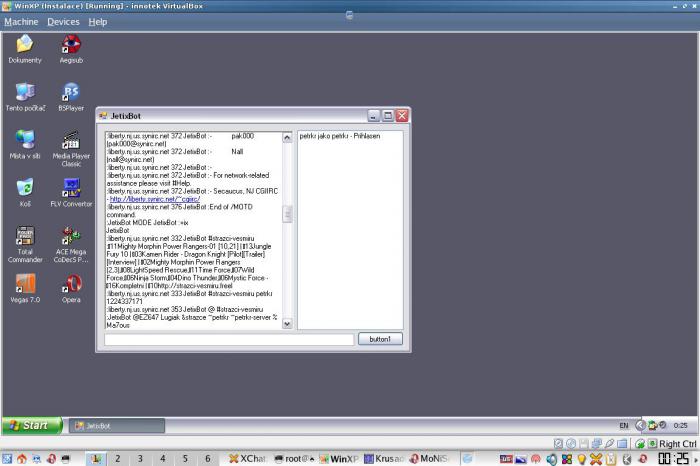The width and height of the screenshot is (700, 466).
Task: Select the Media Player Classic shortcut
Action: click(x=71, y=148)
